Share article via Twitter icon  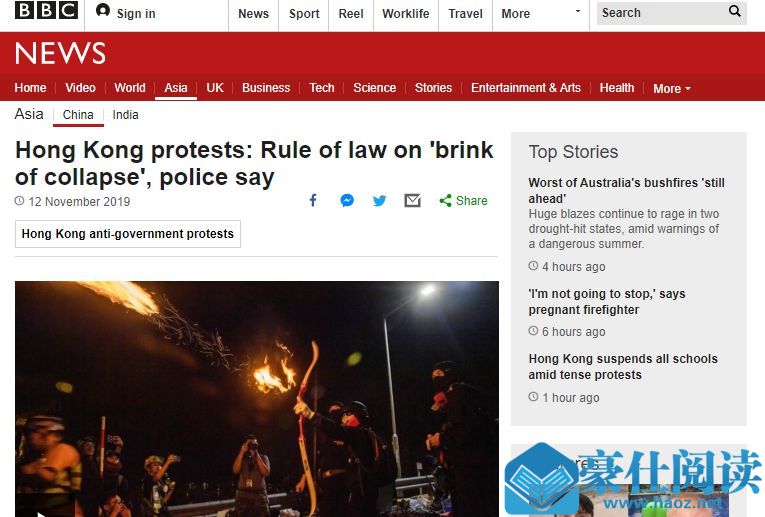[x=380, y=200]
